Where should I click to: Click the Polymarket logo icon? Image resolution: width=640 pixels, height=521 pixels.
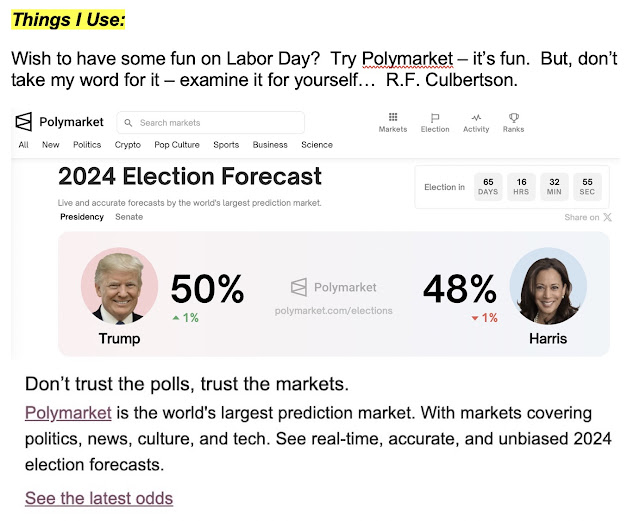pos(23,122)
